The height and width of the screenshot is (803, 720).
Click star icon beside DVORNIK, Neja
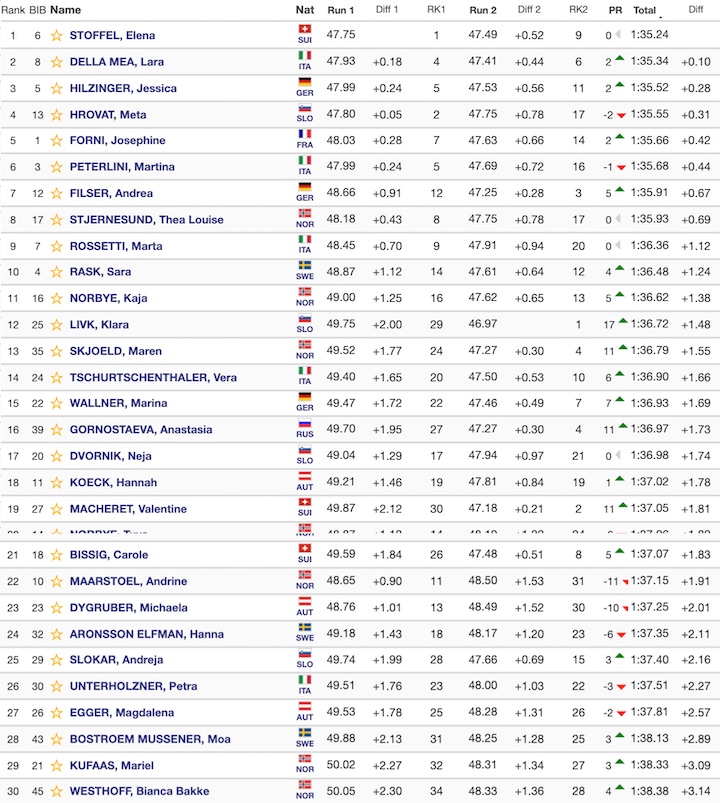56,456
